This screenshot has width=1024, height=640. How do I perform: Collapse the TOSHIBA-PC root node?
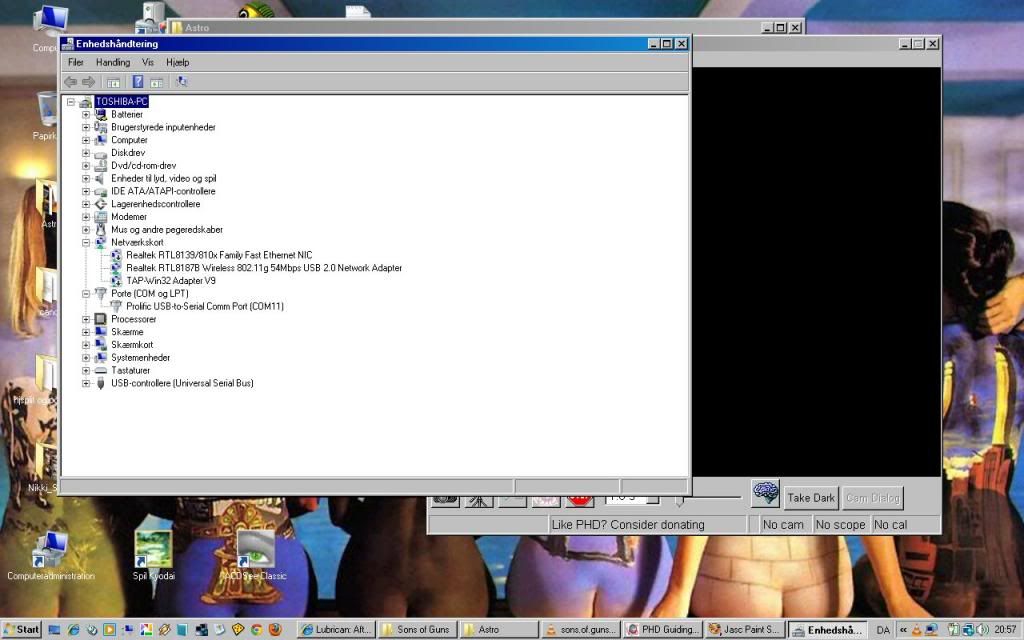(71, 102)
